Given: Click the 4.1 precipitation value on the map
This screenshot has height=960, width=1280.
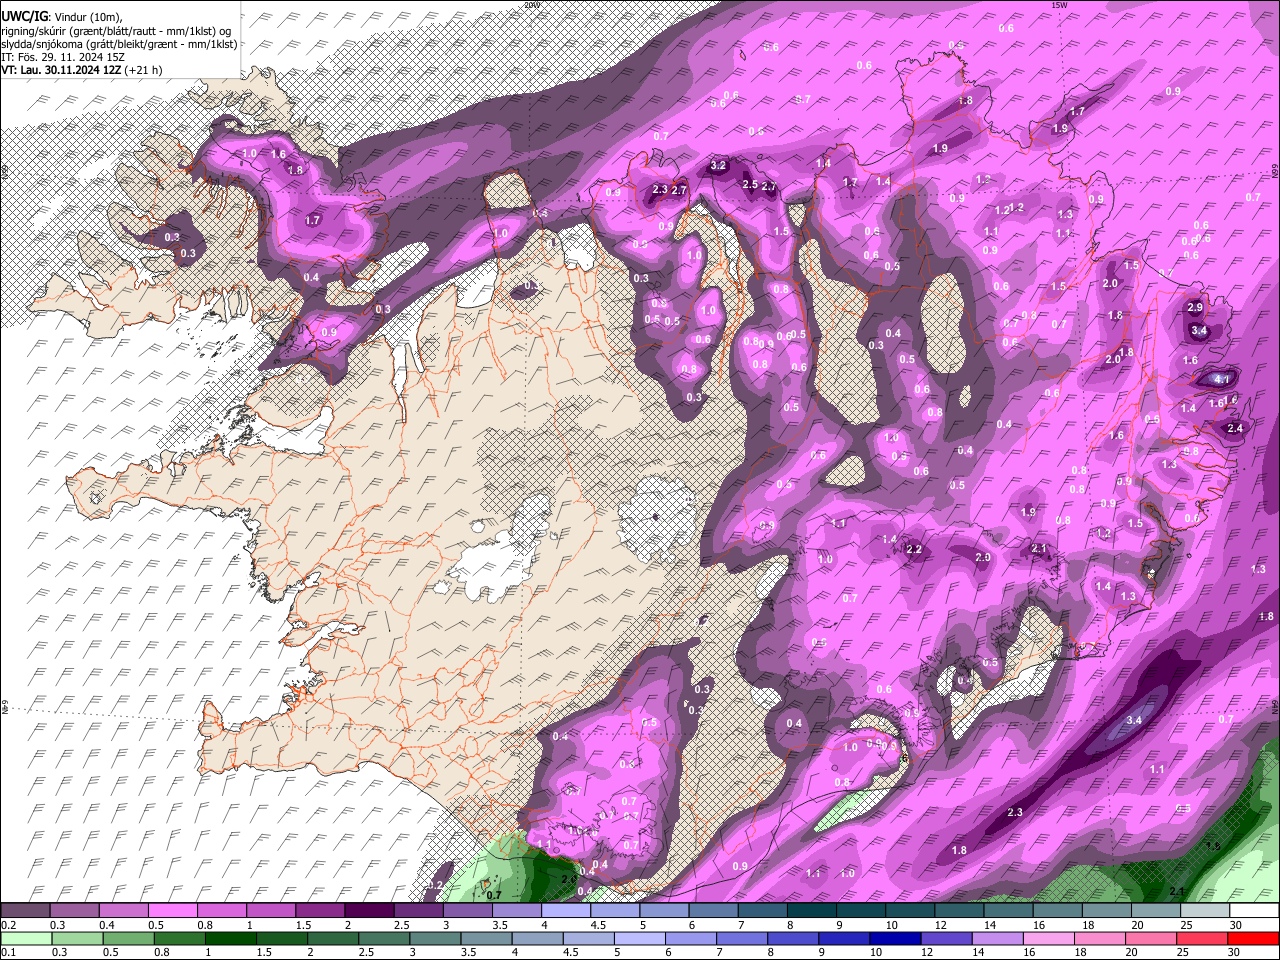Looking at the screenshot, I should tap(1221, 380).
